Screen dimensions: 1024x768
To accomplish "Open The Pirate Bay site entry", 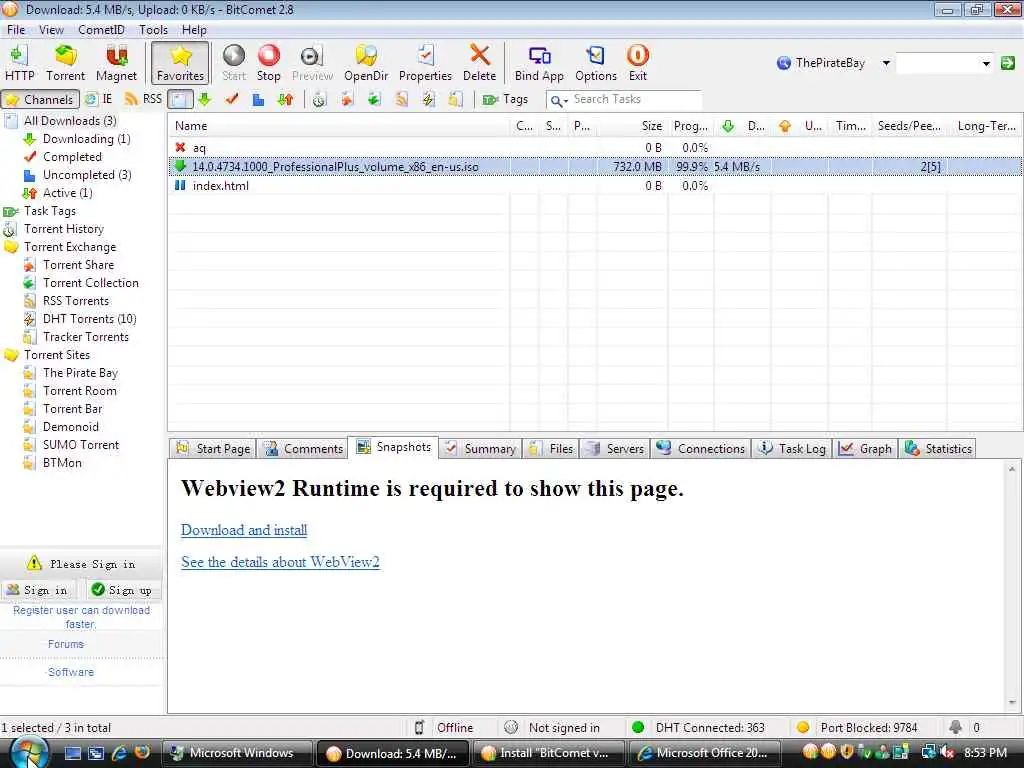I will pos(80,373).
